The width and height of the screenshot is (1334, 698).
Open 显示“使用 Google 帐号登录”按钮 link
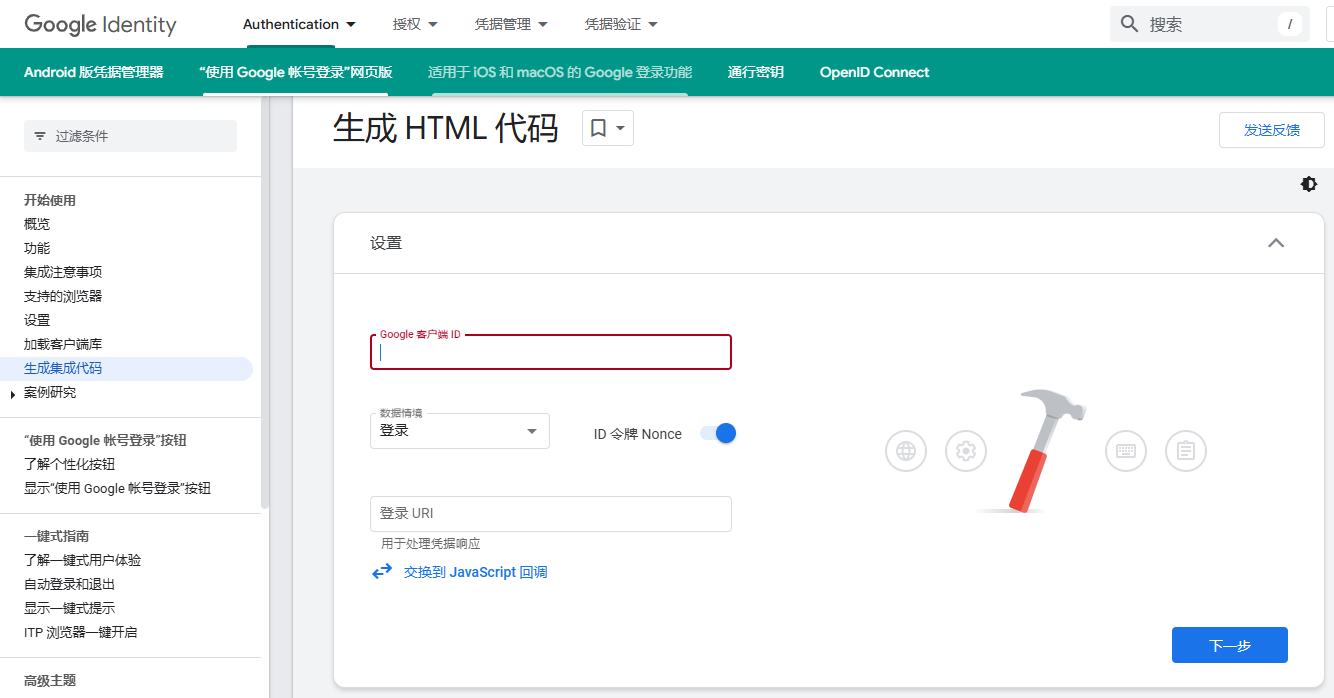(117, 488)
